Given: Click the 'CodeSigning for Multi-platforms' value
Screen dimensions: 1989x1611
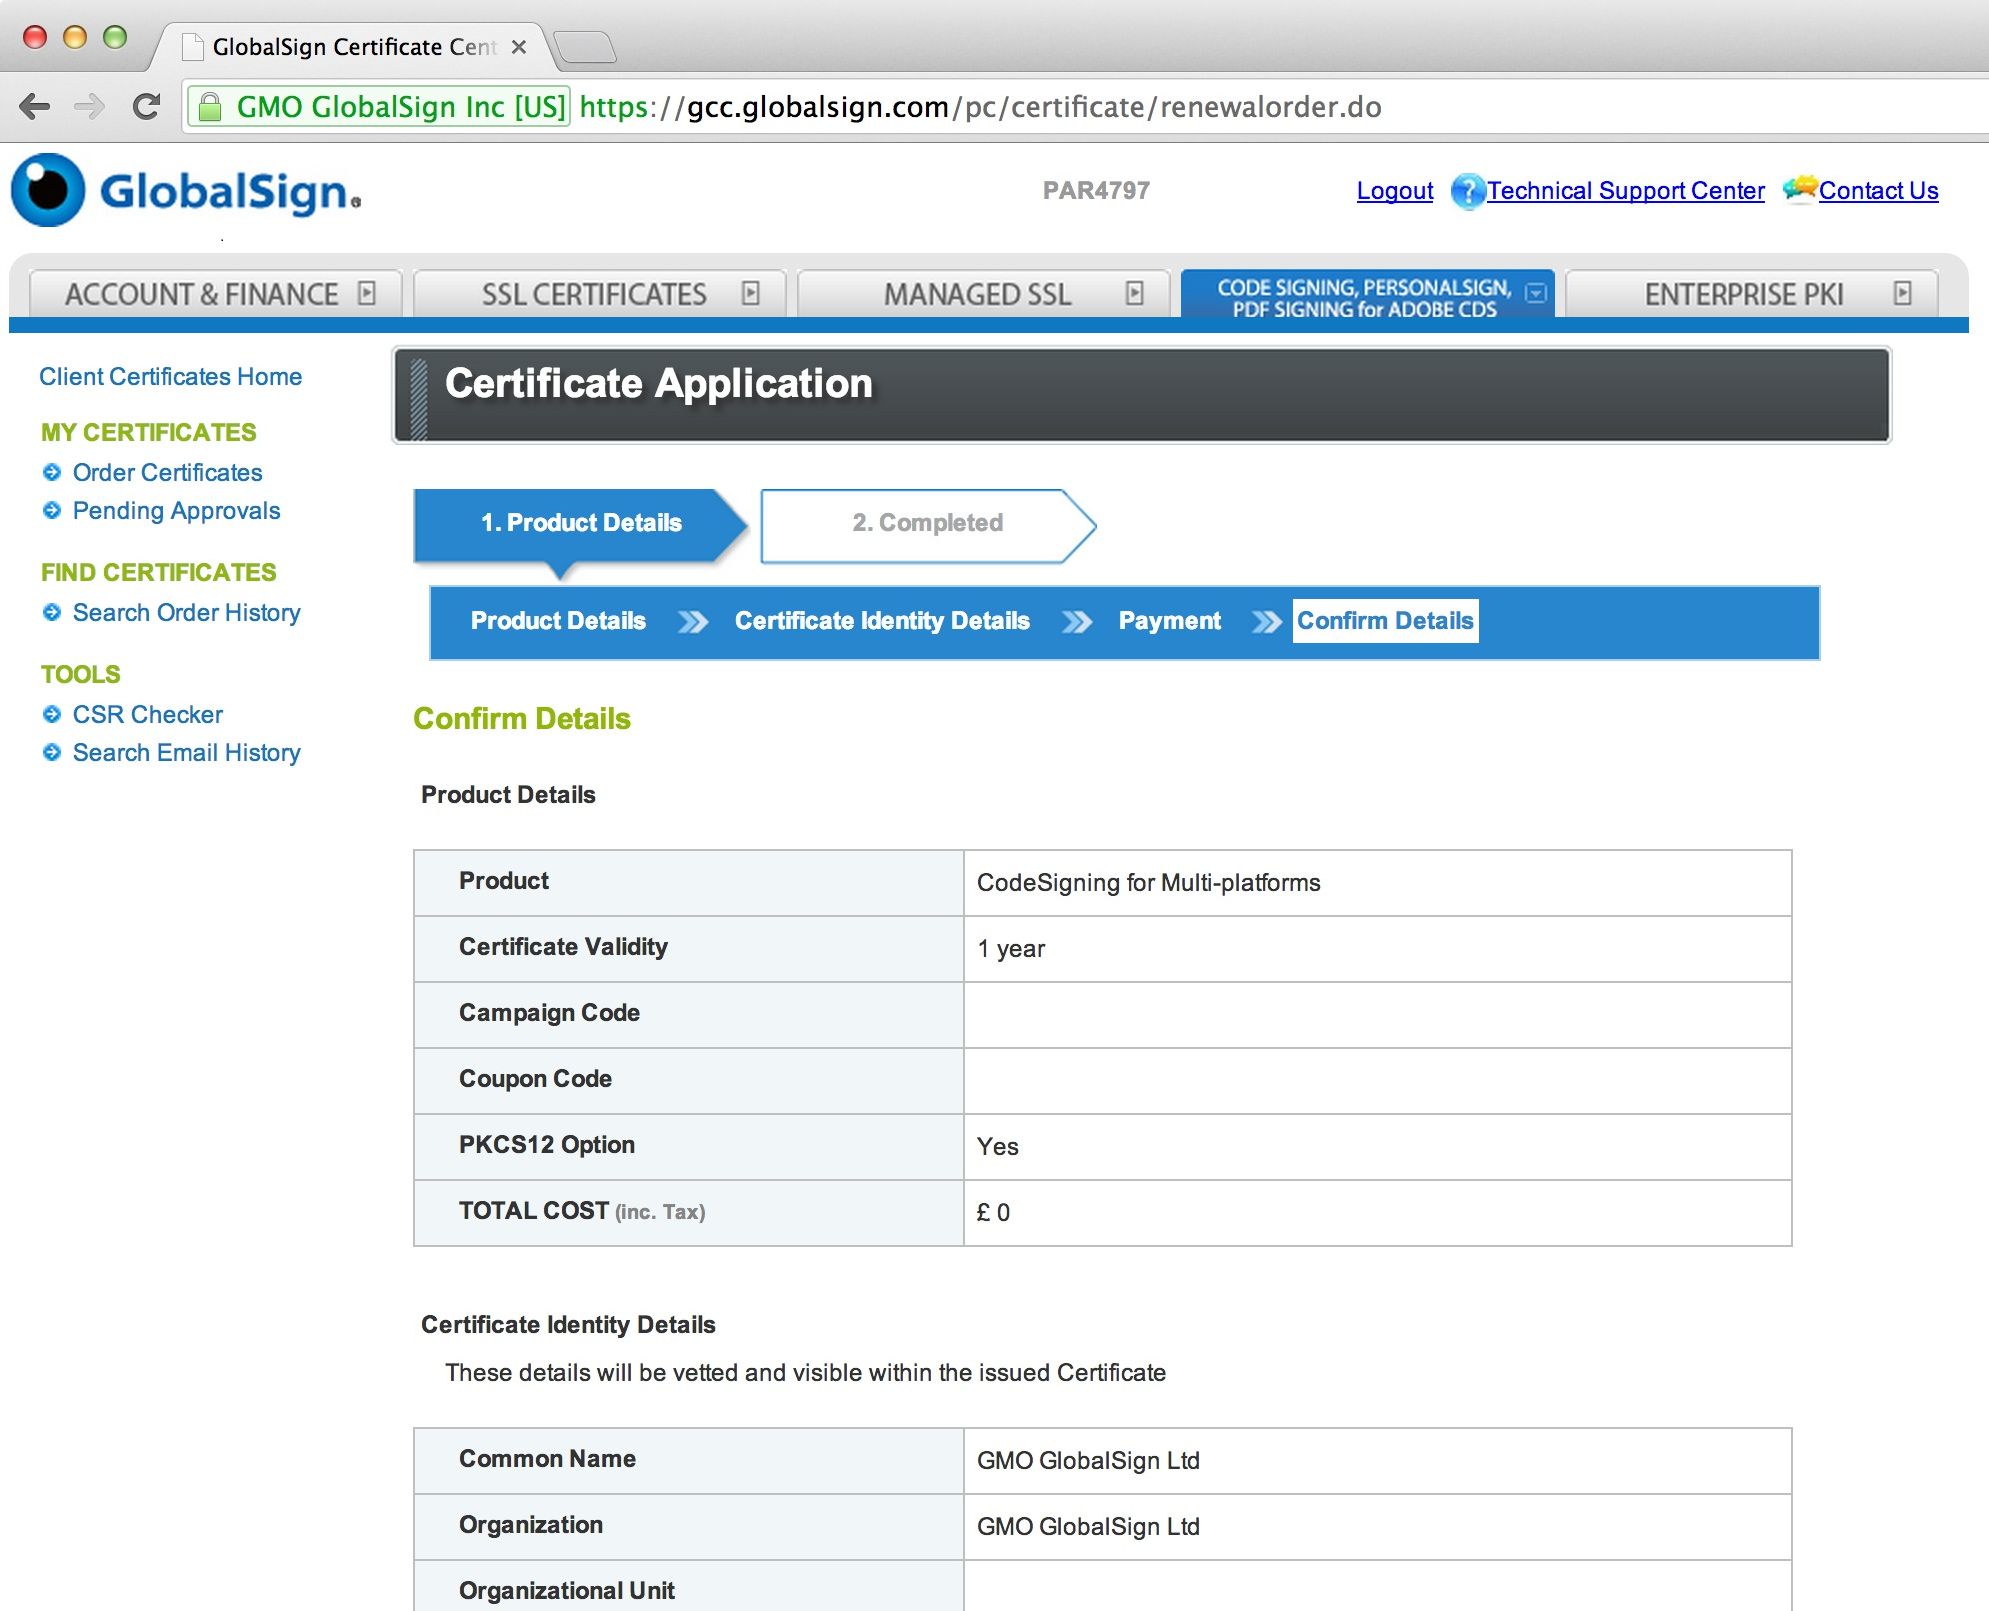Looking at the screenshot, I should (1148, 883).
